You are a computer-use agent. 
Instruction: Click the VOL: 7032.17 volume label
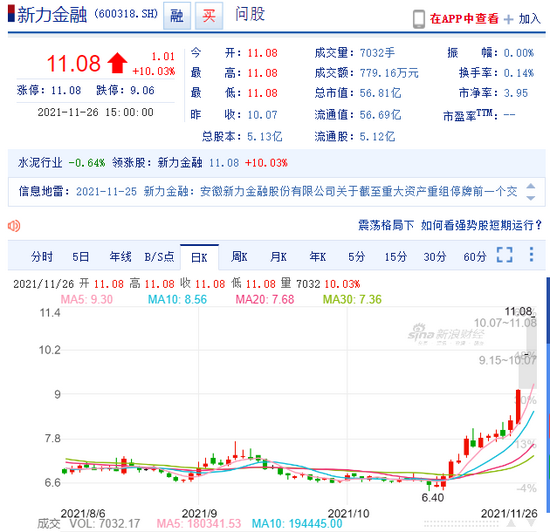[105, 524]
